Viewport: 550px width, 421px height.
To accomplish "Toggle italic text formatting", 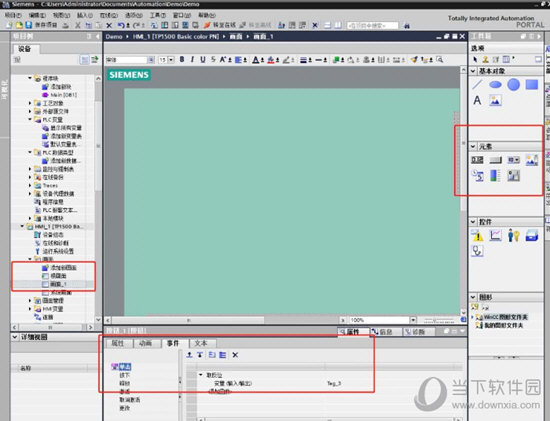I will tap(192, 60).
